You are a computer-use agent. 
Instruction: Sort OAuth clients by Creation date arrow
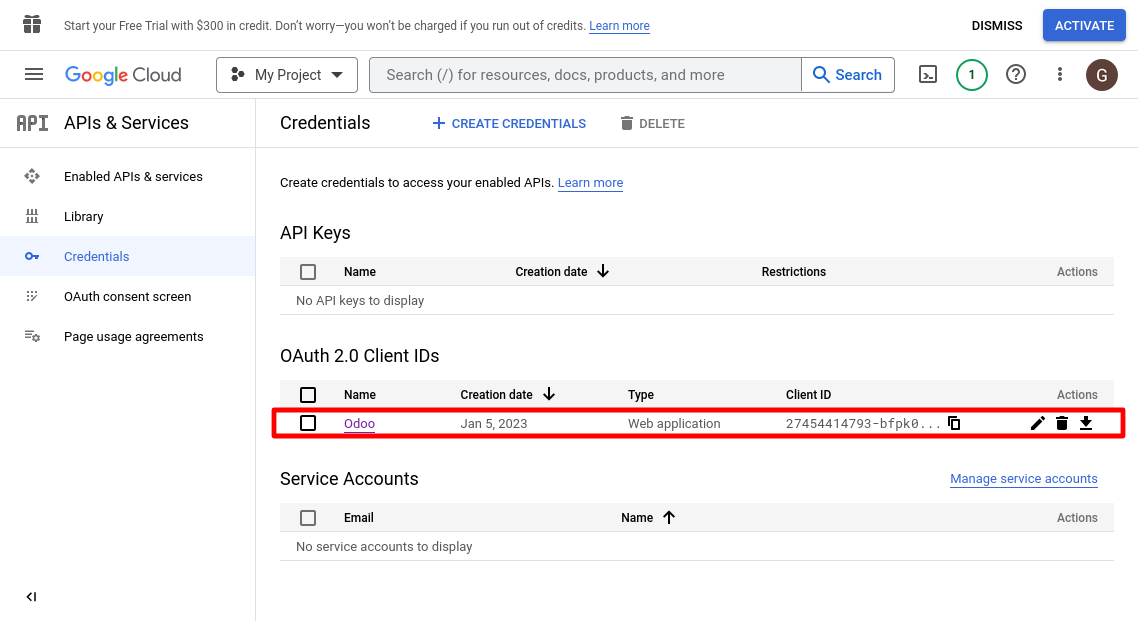549,395
